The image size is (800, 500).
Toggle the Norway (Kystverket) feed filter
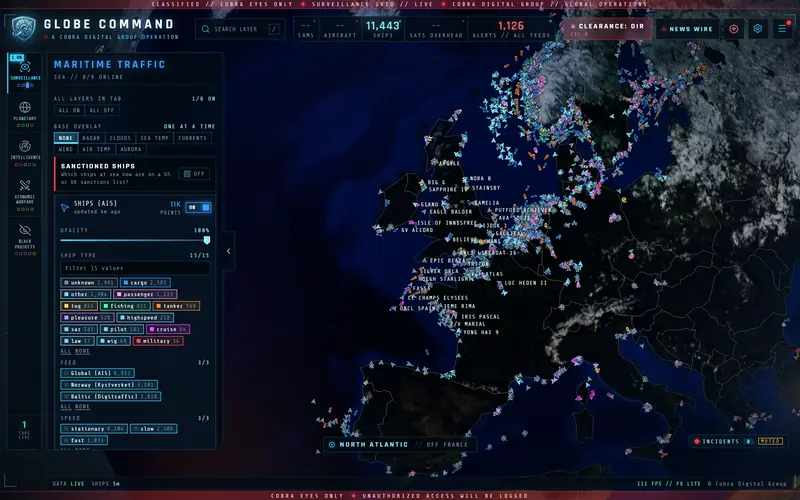tap(109, 385)
